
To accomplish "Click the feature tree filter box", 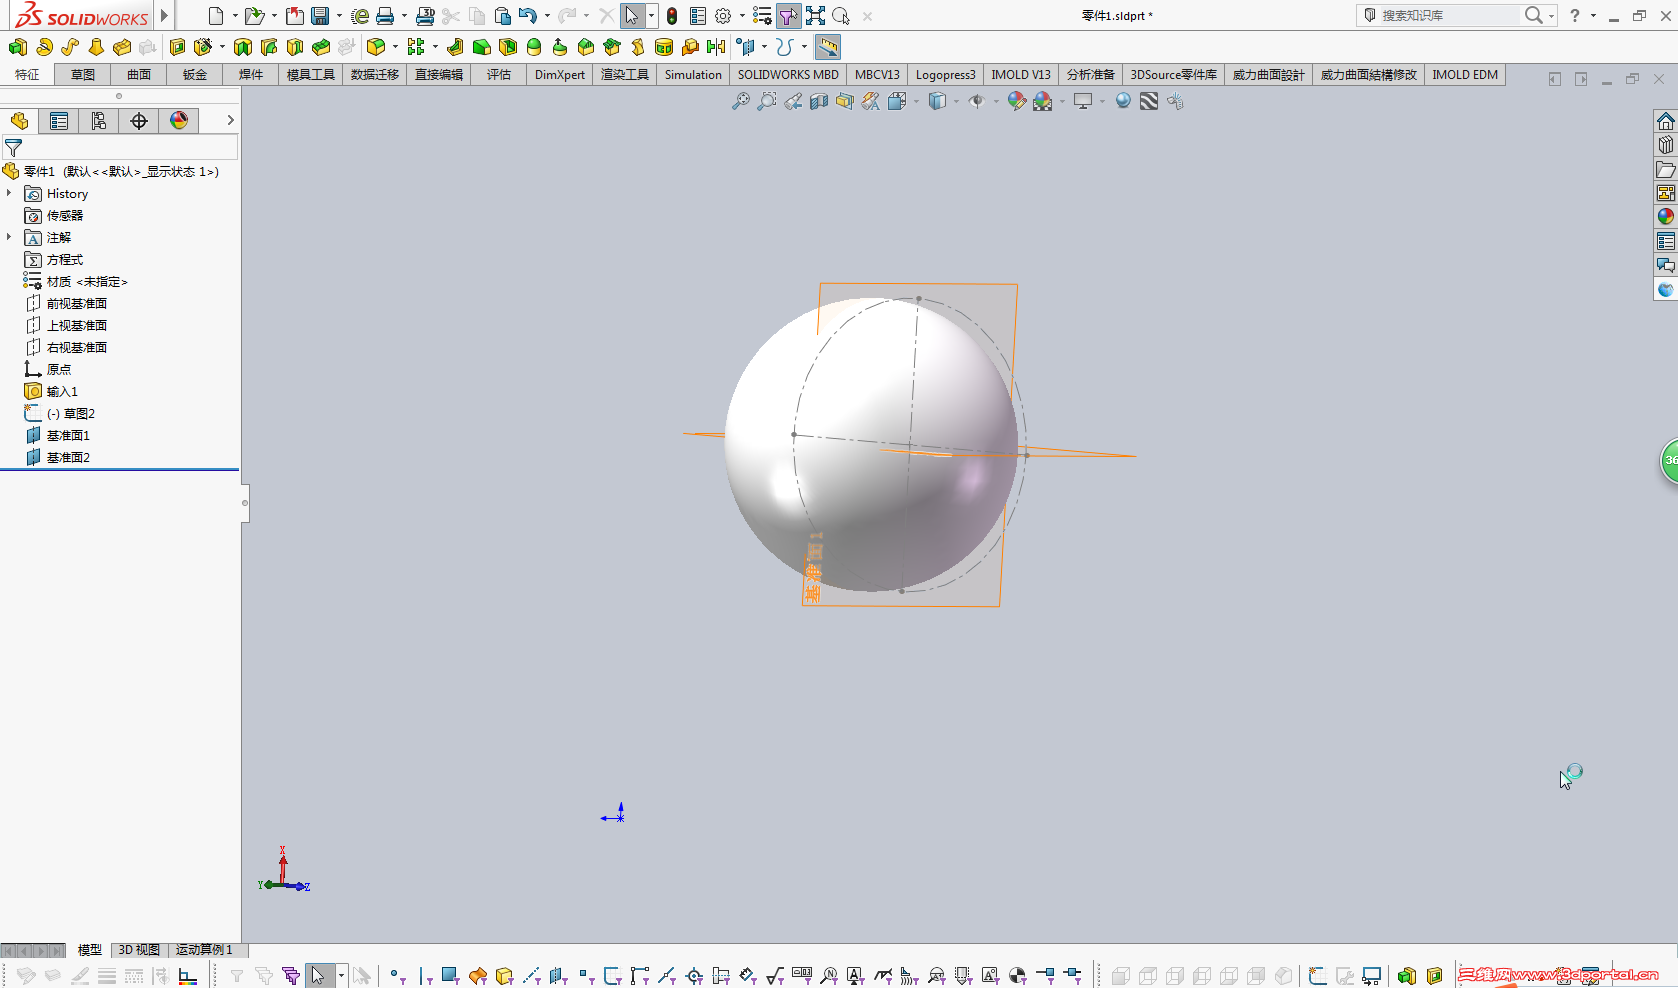I will pyautogui.click(x=120, y=148).
